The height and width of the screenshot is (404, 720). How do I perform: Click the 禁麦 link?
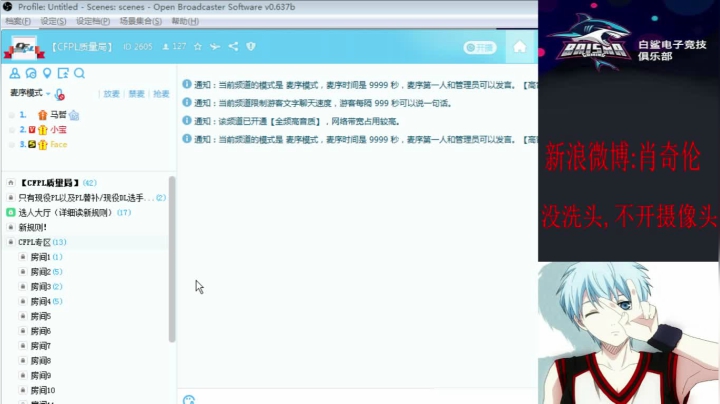[x=136, y=94]
